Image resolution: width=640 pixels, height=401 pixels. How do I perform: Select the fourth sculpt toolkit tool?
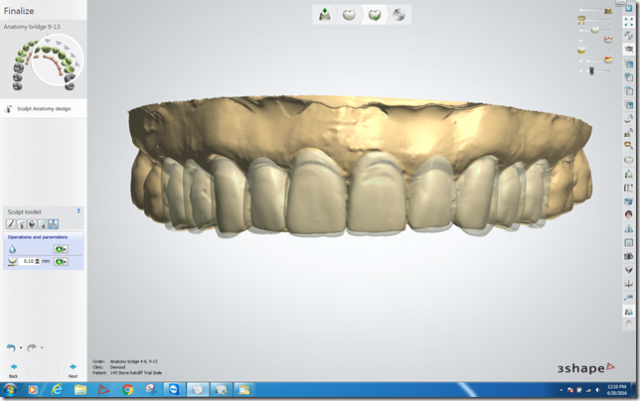pyautogui.click(x=43, y=224)
